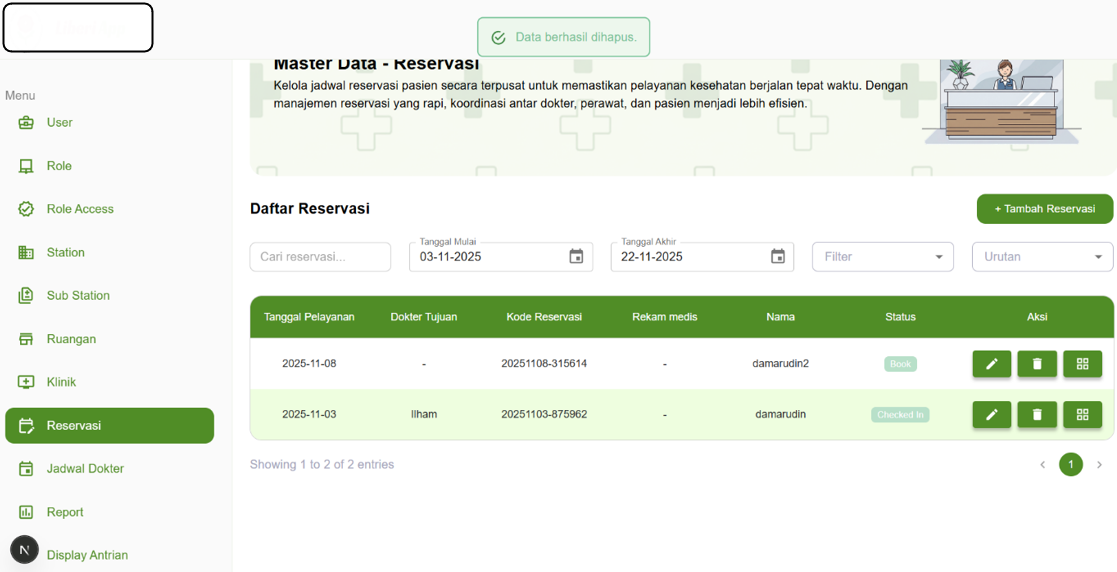This screenshot has width=1117, height=572.
Task: Click the Book status badge
Action: [x=900, y=364]
